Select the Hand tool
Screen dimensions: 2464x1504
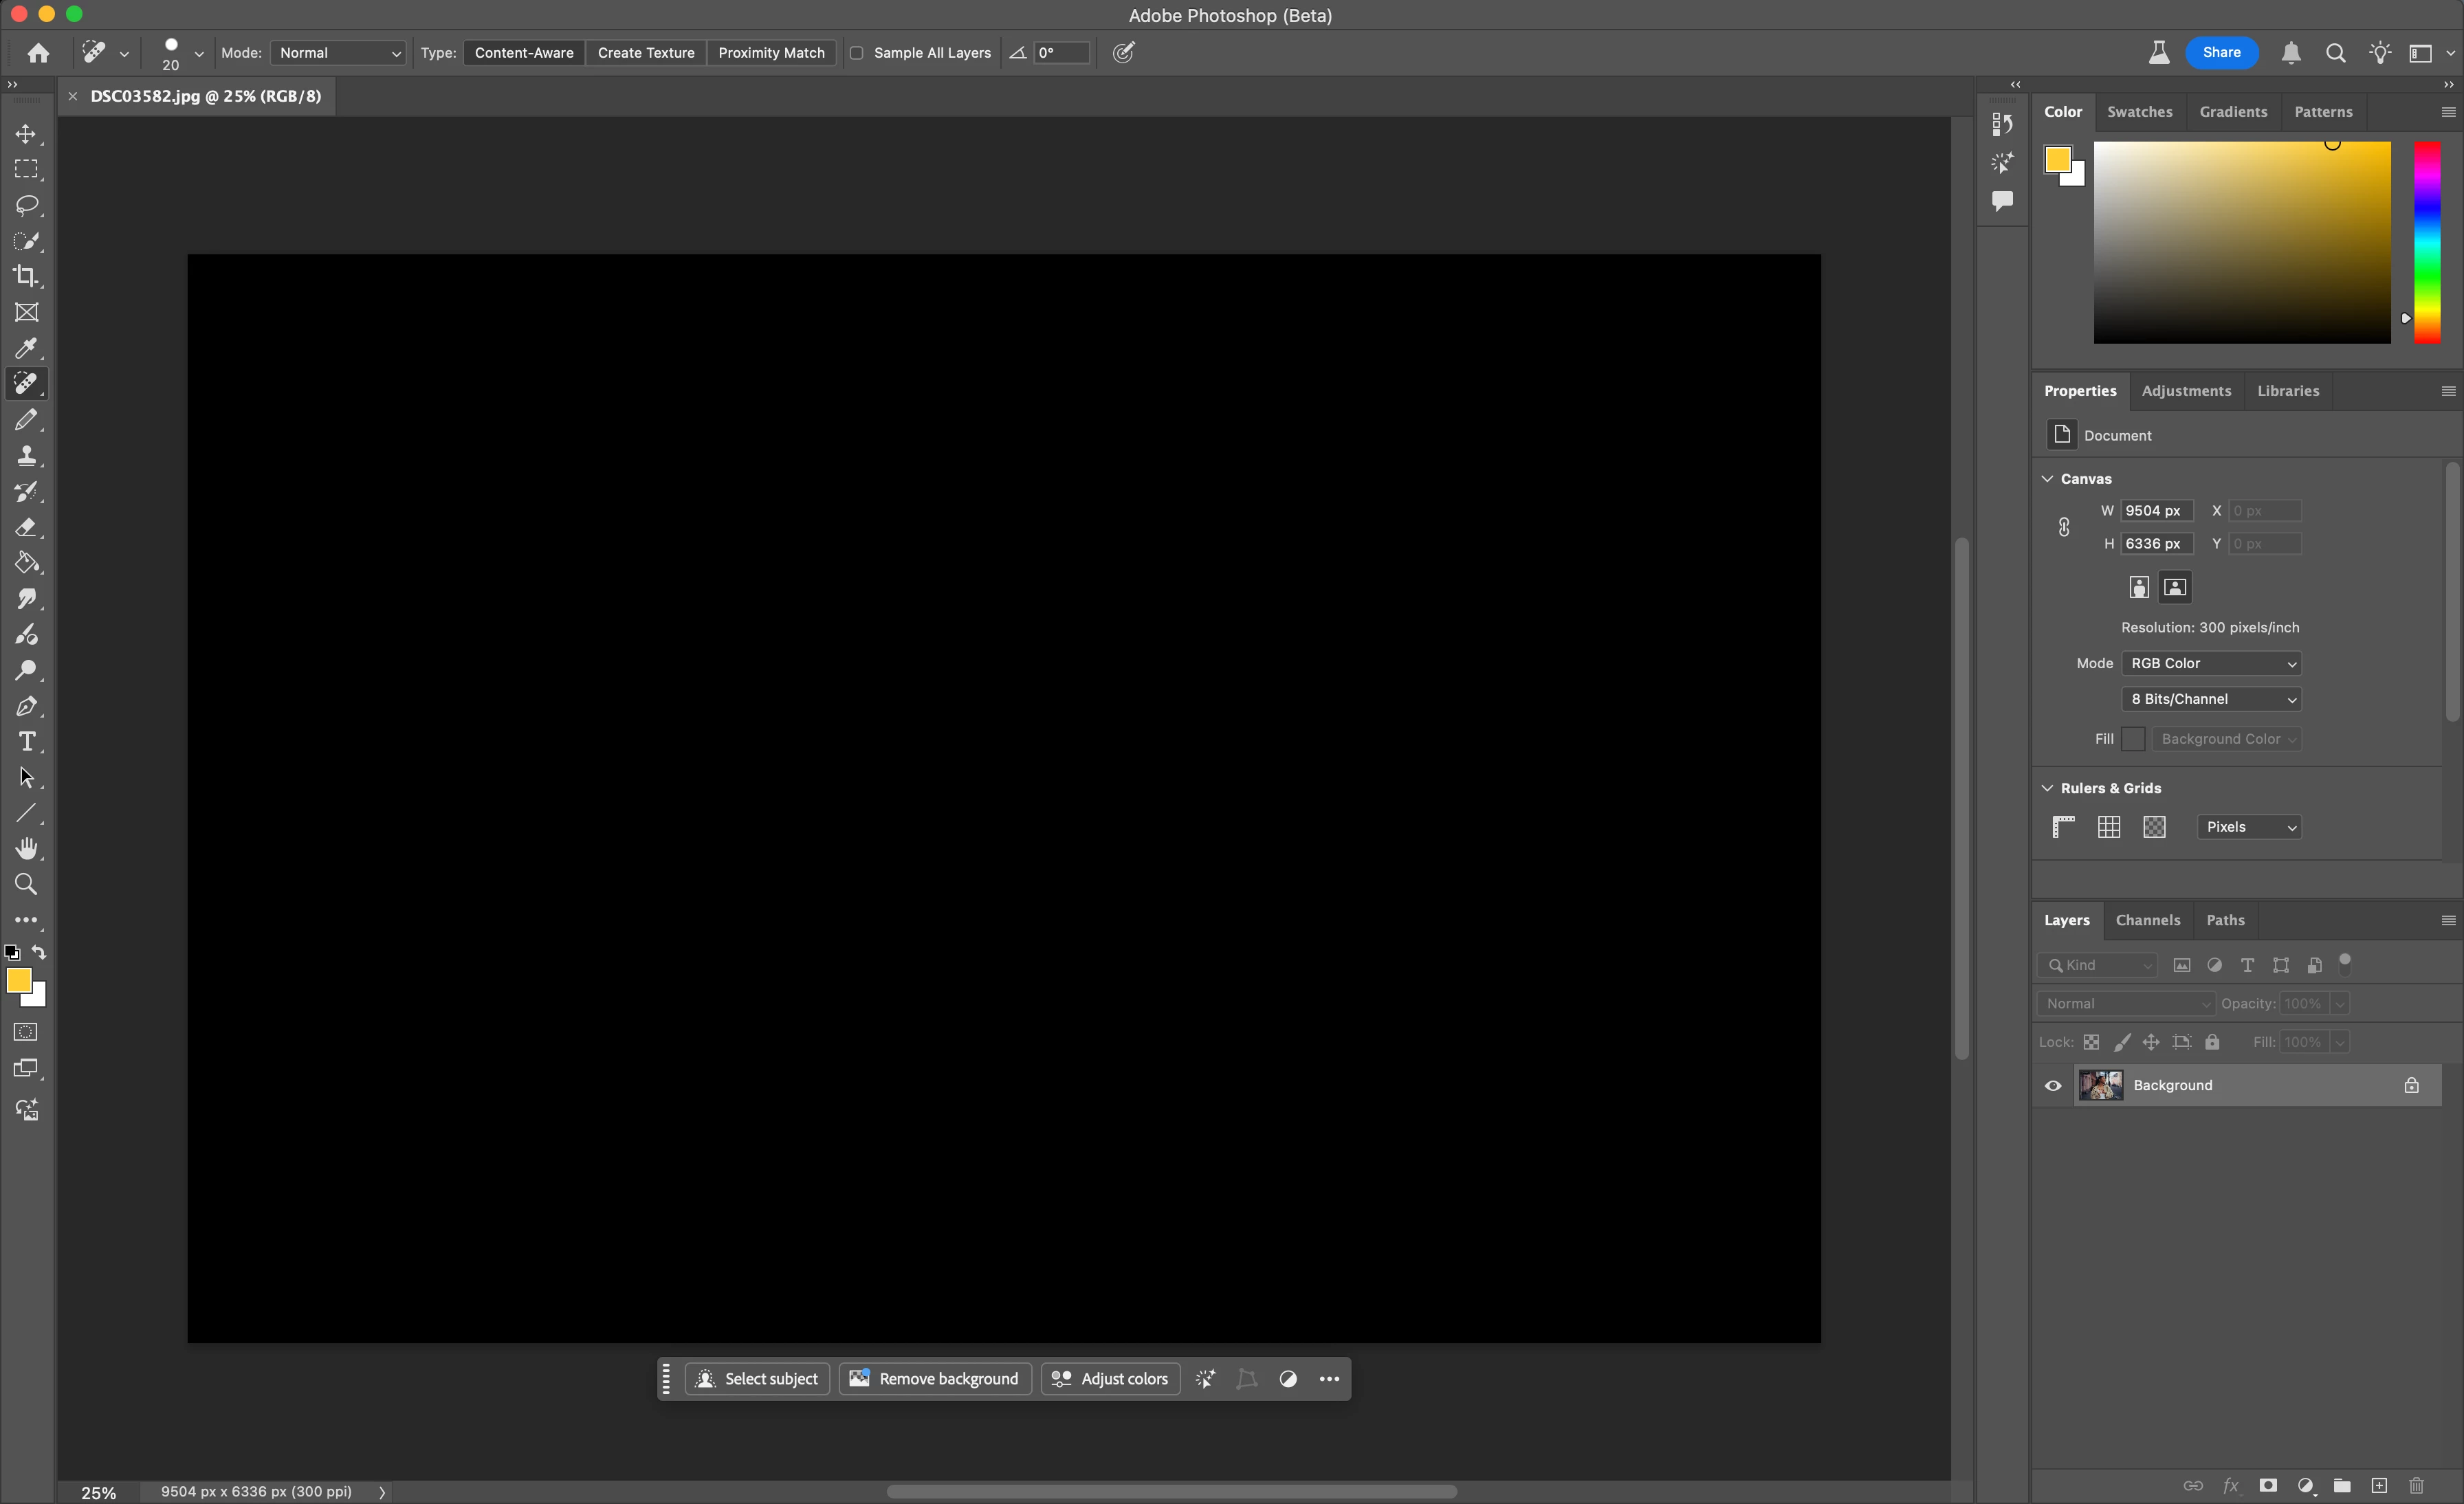(x=26, y=848)
